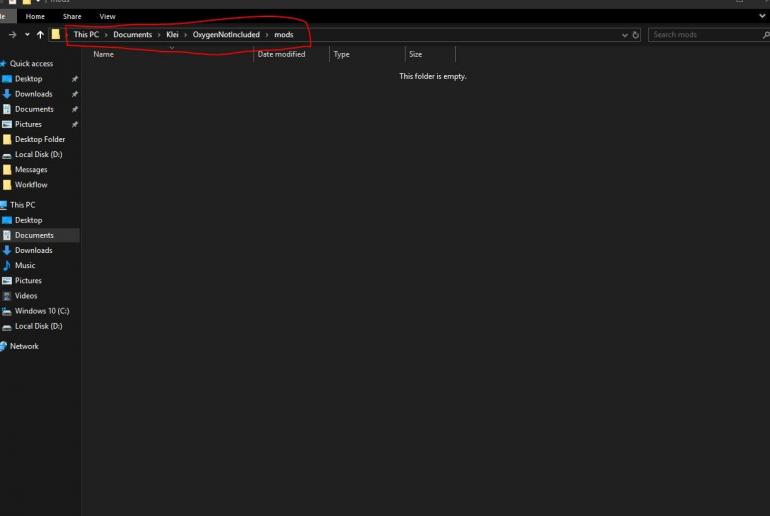770x516 pixels.
Task: Open the Share ribbon tab
Action: pos(72,16)
